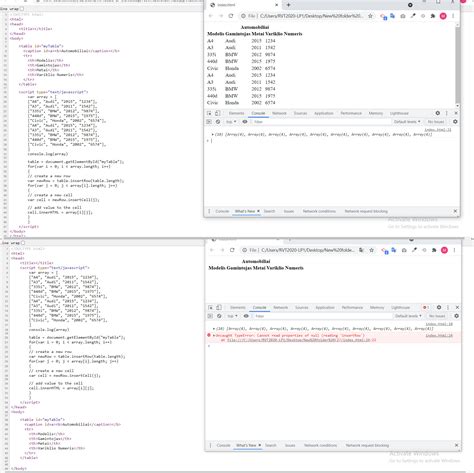Toggle device toolbar in the upper DevTools

coord(218,113)
